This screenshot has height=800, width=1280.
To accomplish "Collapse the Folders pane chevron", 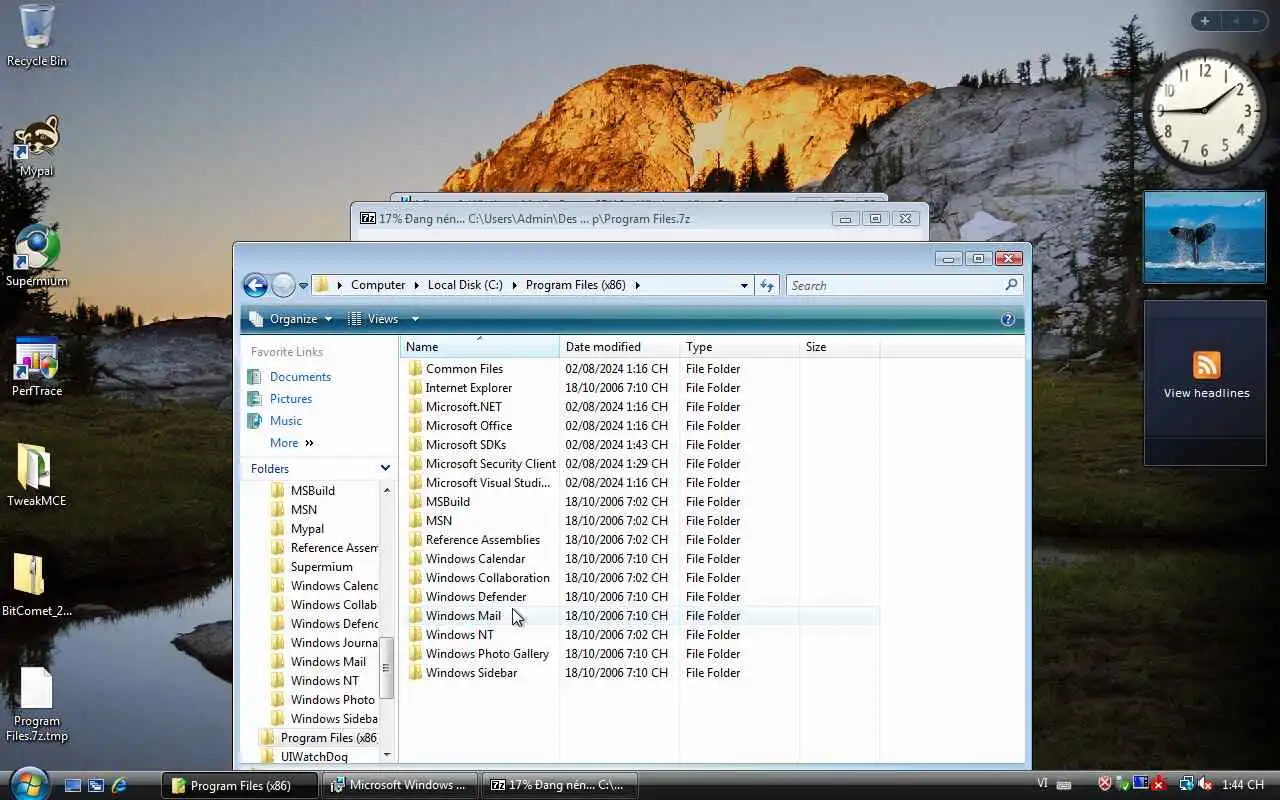I will pos(385,468).
